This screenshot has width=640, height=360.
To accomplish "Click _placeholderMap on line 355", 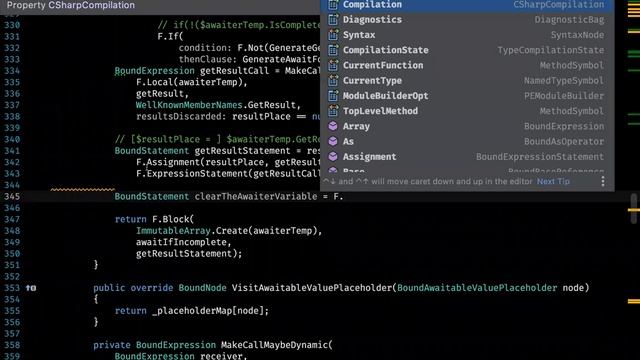I will tap(192, 311).
